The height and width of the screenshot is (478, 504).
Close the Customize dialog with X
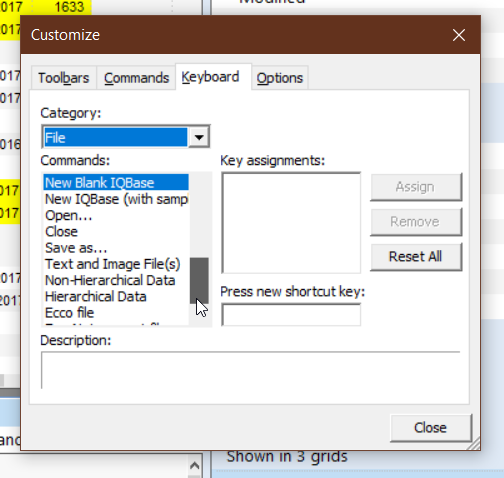tap(459, 35)
